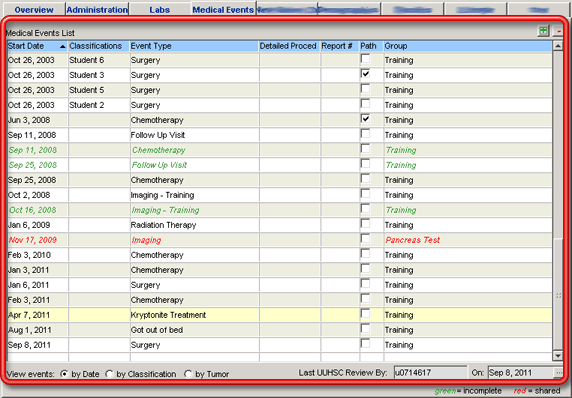Click the scrollbar down arrow

tap(557, 355)
